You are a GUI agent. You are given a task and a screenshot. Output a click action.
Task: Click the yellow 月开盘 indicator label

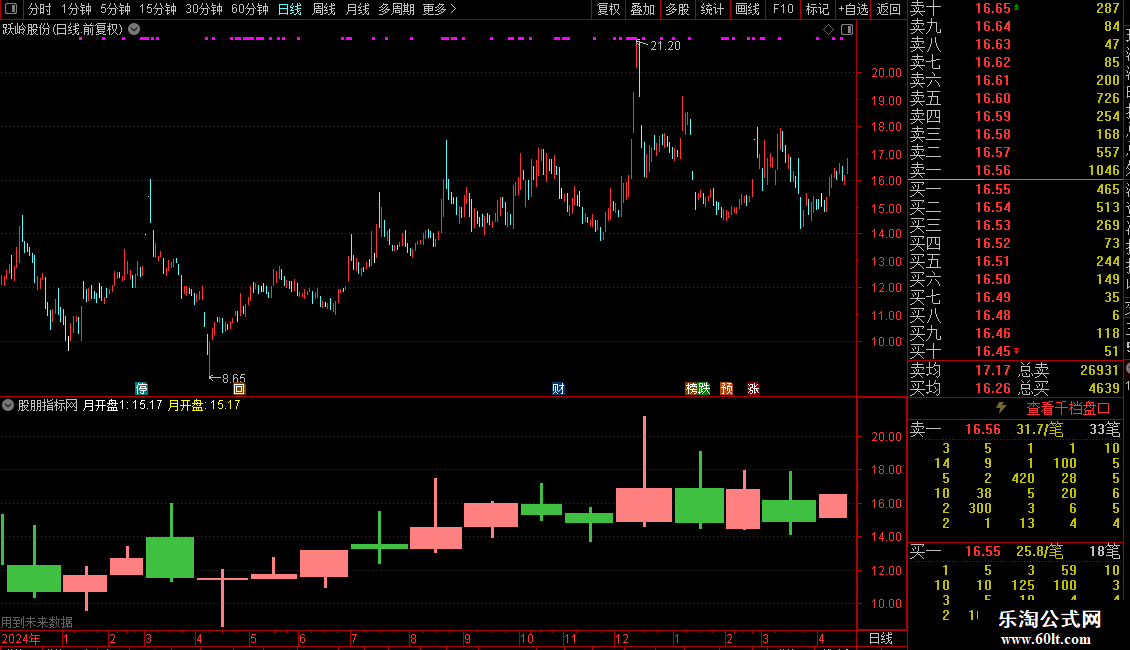[x=204, y=405]
